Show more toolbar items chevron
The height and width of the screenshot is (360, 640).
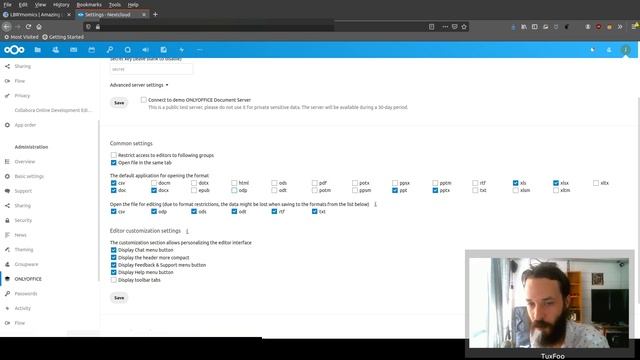click(620, 27)
